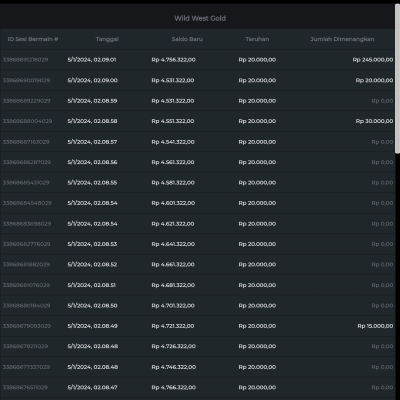Click Taruhan amount in the 02.09.01 row
This screenshot has width=400, height=400.
[257, 60]
